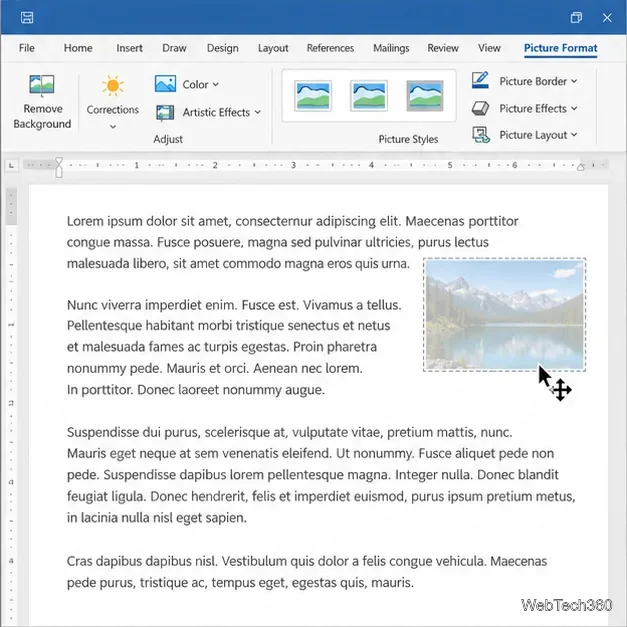This screenshot has width=627, height=627.
Task: Switch to the Home tab
Action: point(78,48)
